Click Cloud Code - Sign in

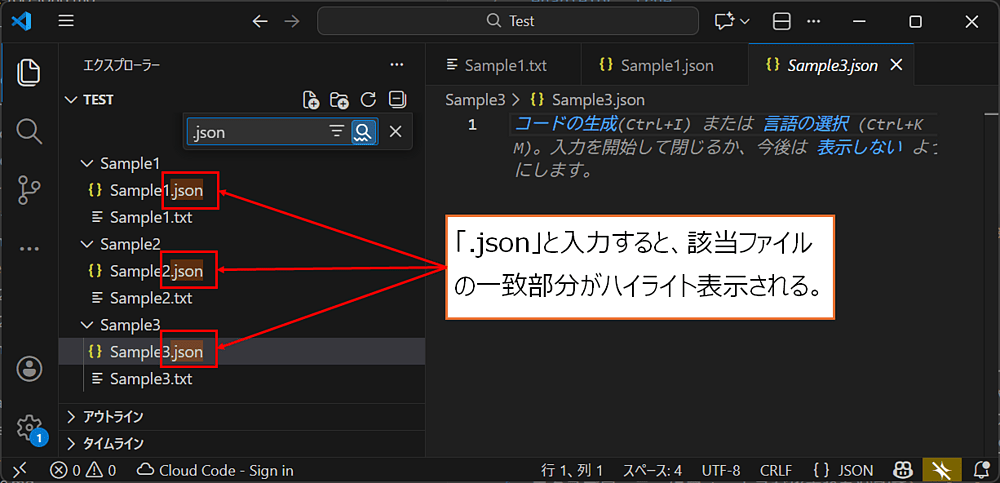pos(216,471)
